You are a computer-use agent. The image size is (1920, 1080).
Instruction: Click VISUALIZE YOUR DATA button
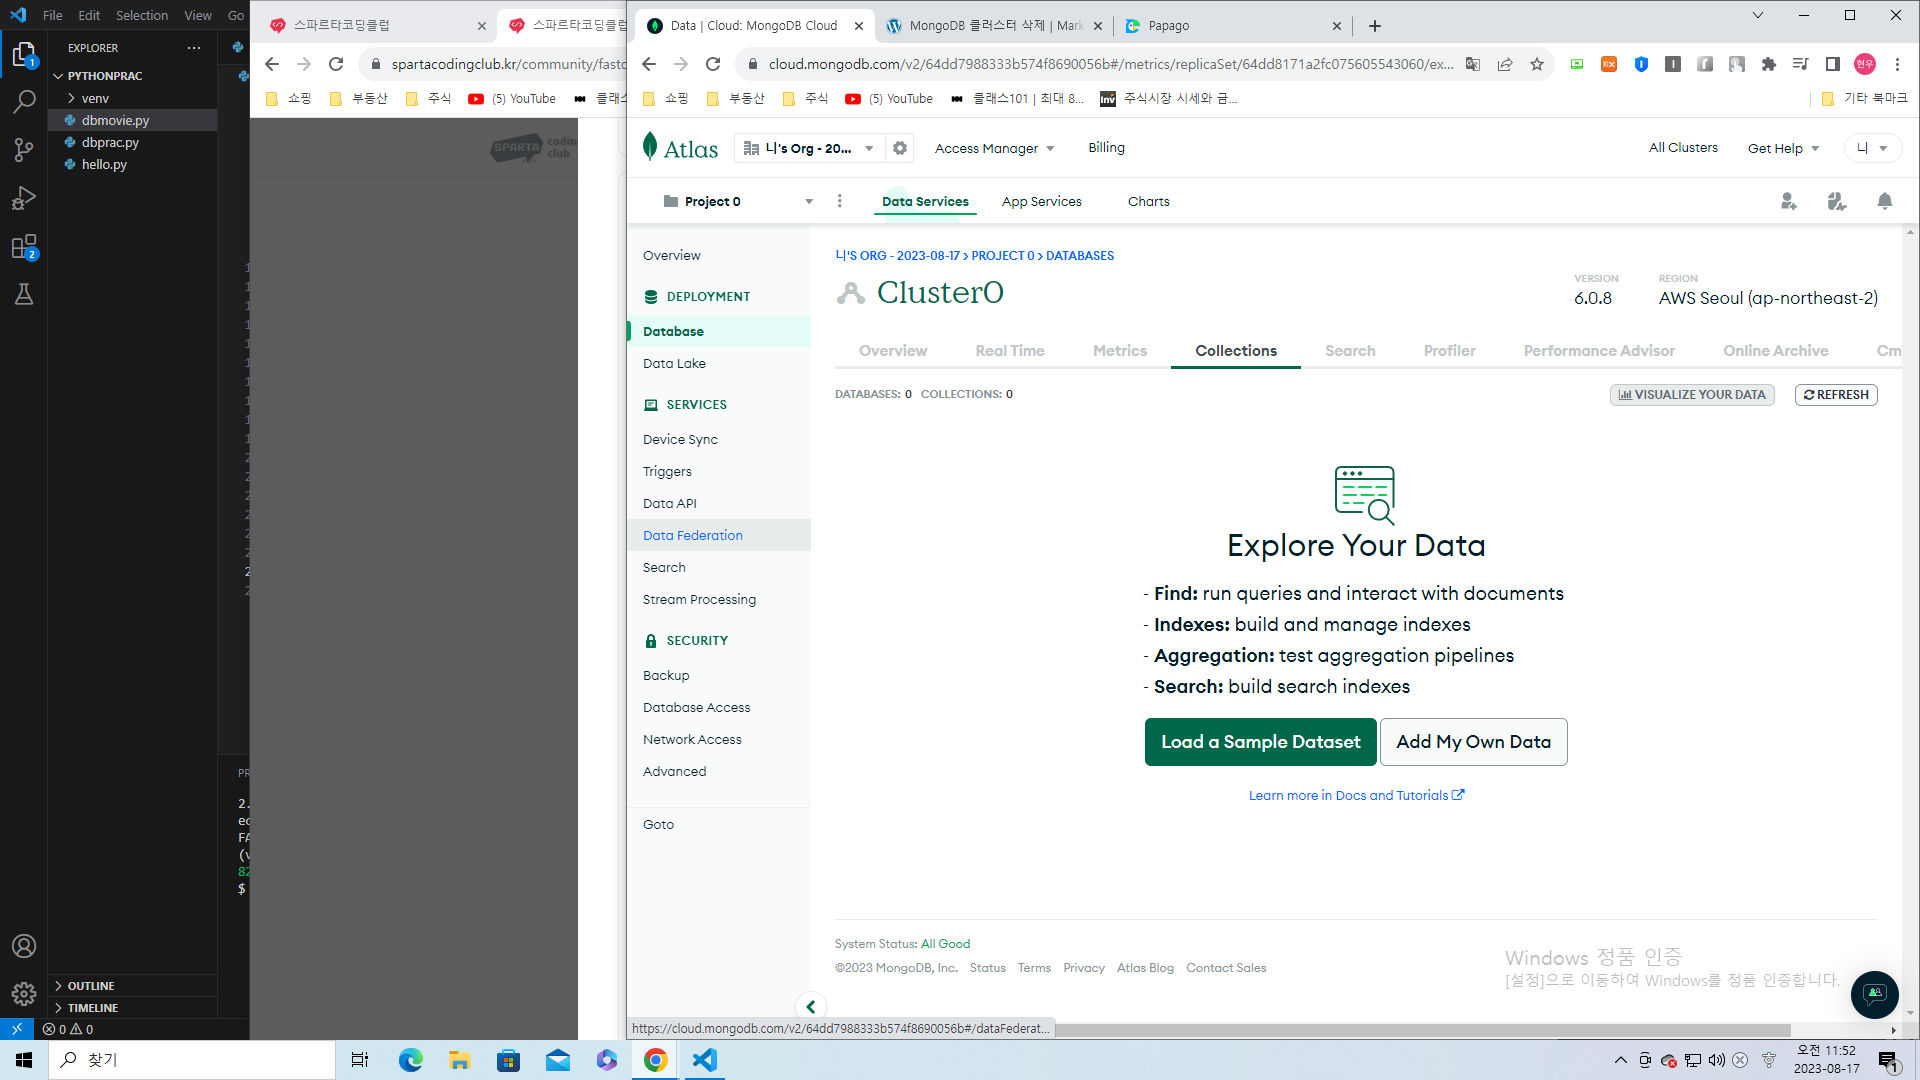(1692, 395)
